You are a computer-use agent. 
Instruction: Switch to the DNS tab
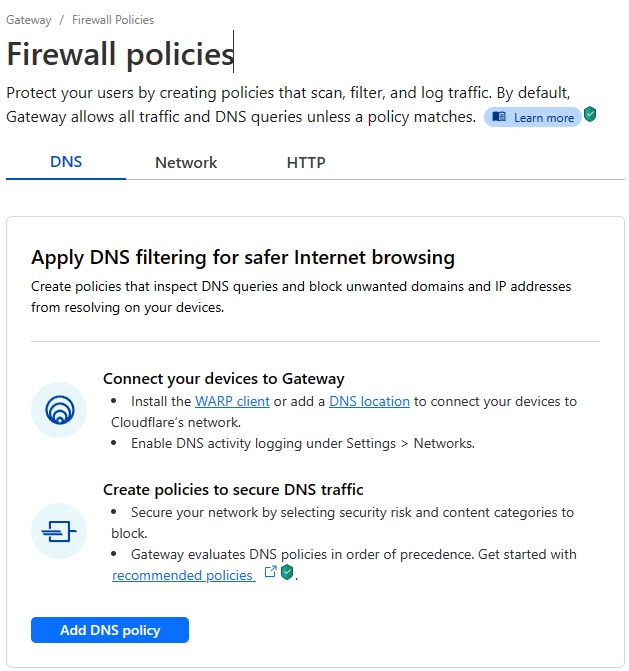point(66,162)
